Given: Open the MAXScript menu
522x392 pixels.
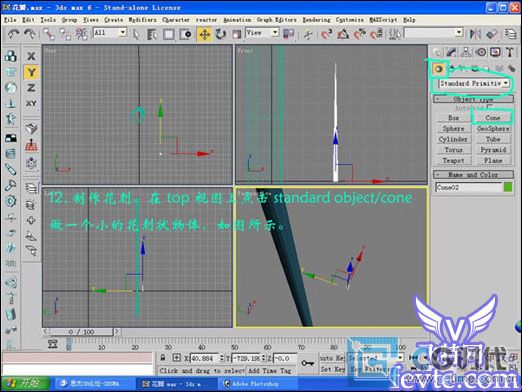Looking at the screenshot, I should pyautogui.click(x=383, y=20).
